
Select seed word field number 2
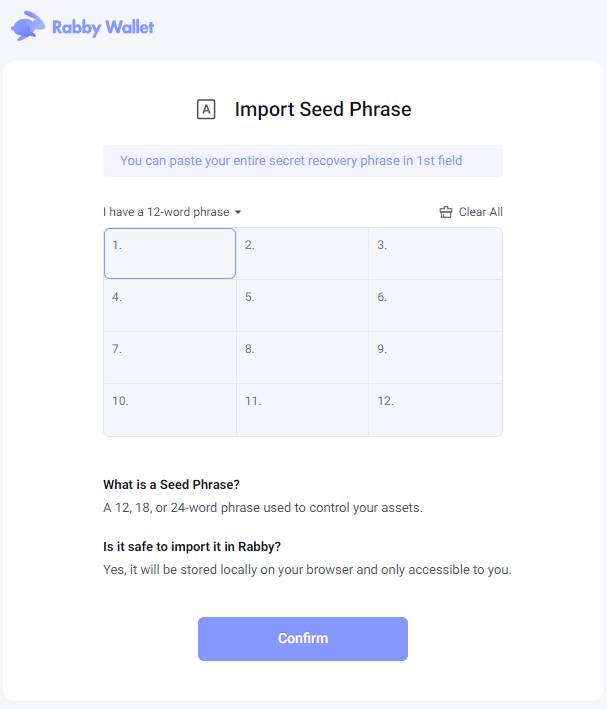tap(302, 254)
